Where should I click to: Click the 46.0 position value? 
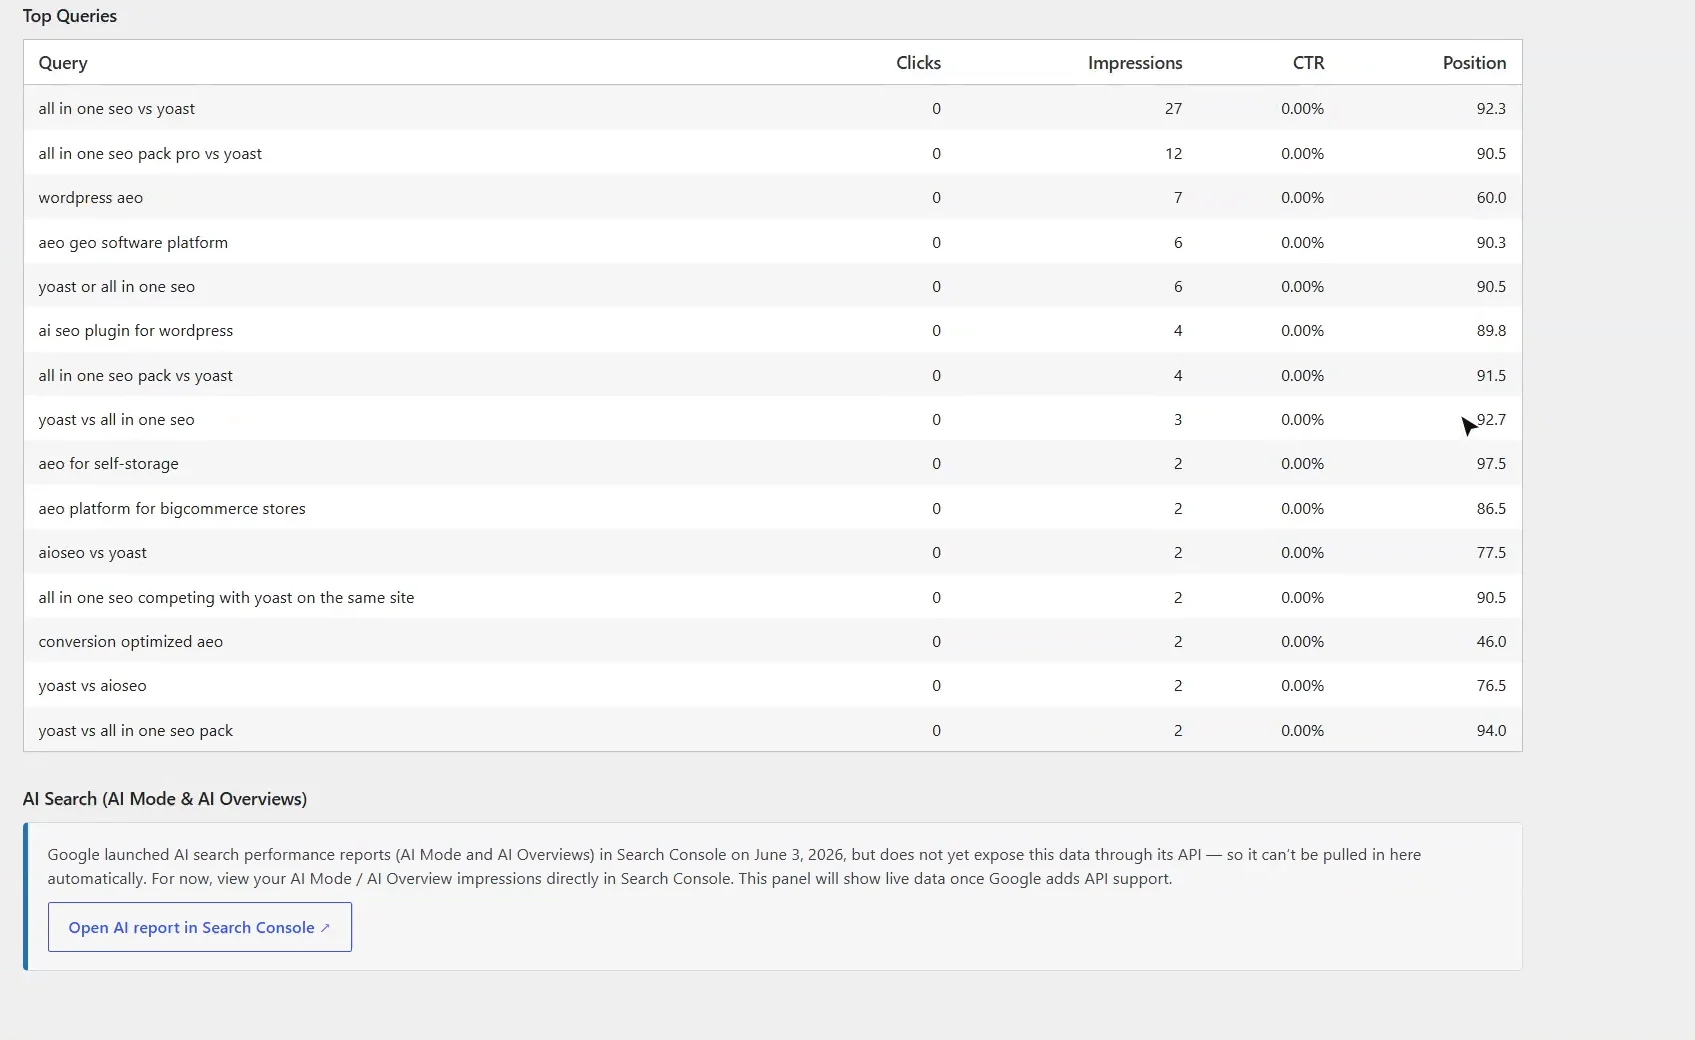point(1491,642)
